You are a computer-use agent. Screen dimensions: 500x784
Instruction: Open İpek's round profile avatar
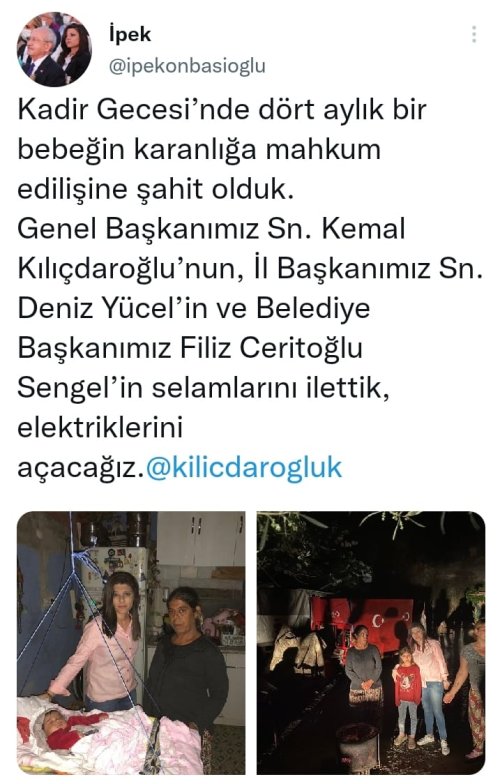coord(54,50)
